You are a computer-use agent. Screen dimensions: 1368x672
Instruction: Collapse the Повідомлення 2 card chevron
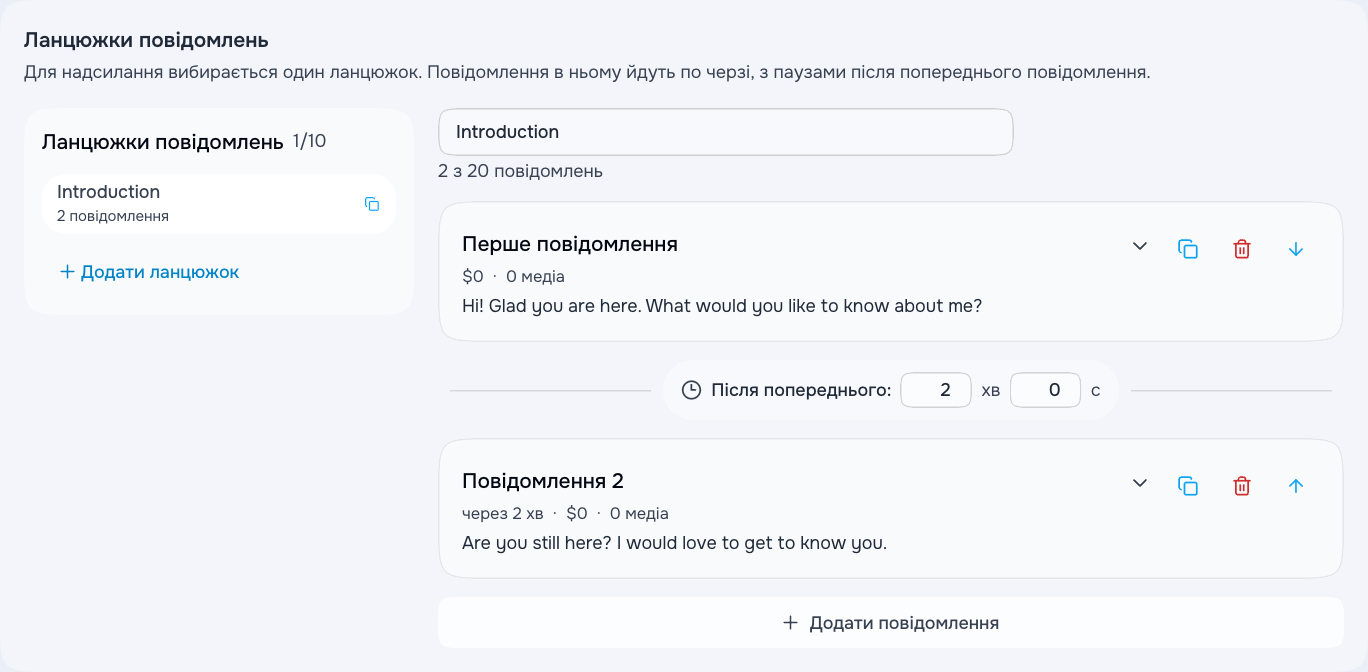[x=1140, y=484]
